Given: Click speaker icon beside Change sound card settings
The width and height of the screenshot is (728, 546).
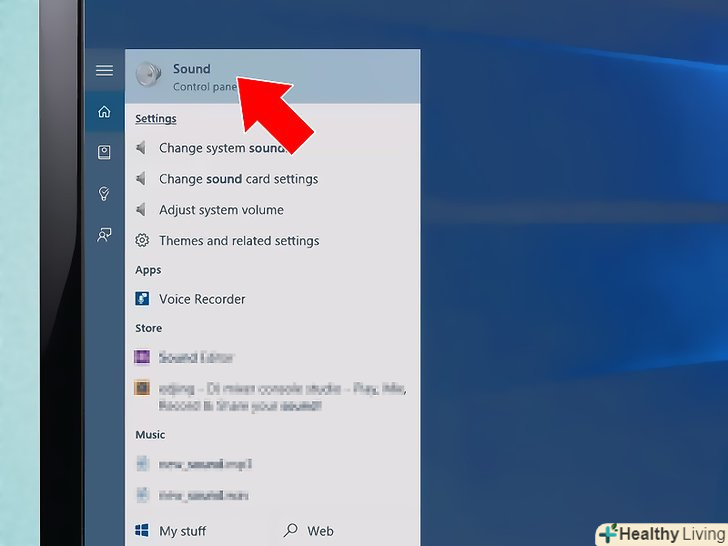Looking at the screenshot, I should (141, 179).
